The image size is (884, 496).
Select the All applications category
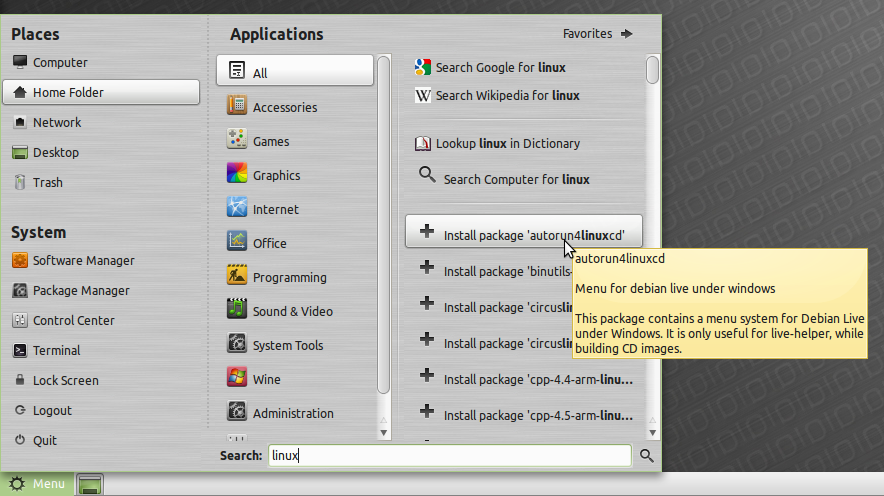pyautogui.click(x=295, y=70)
